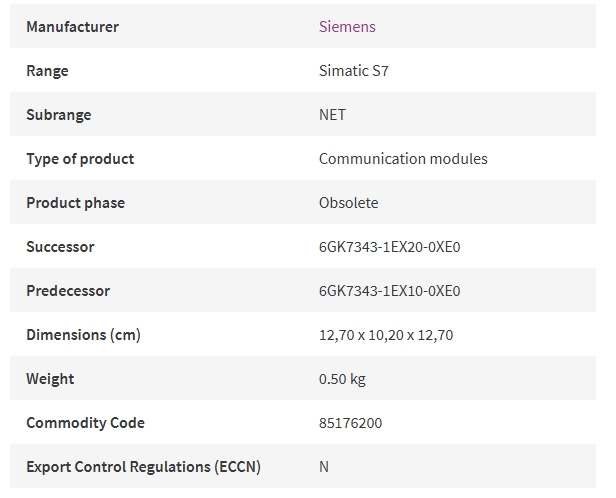This screenshot has height=498, width=616.
Task: Select predecessor part number 6GK7343-1EX10-0XE0
Action: coord(389,291)
